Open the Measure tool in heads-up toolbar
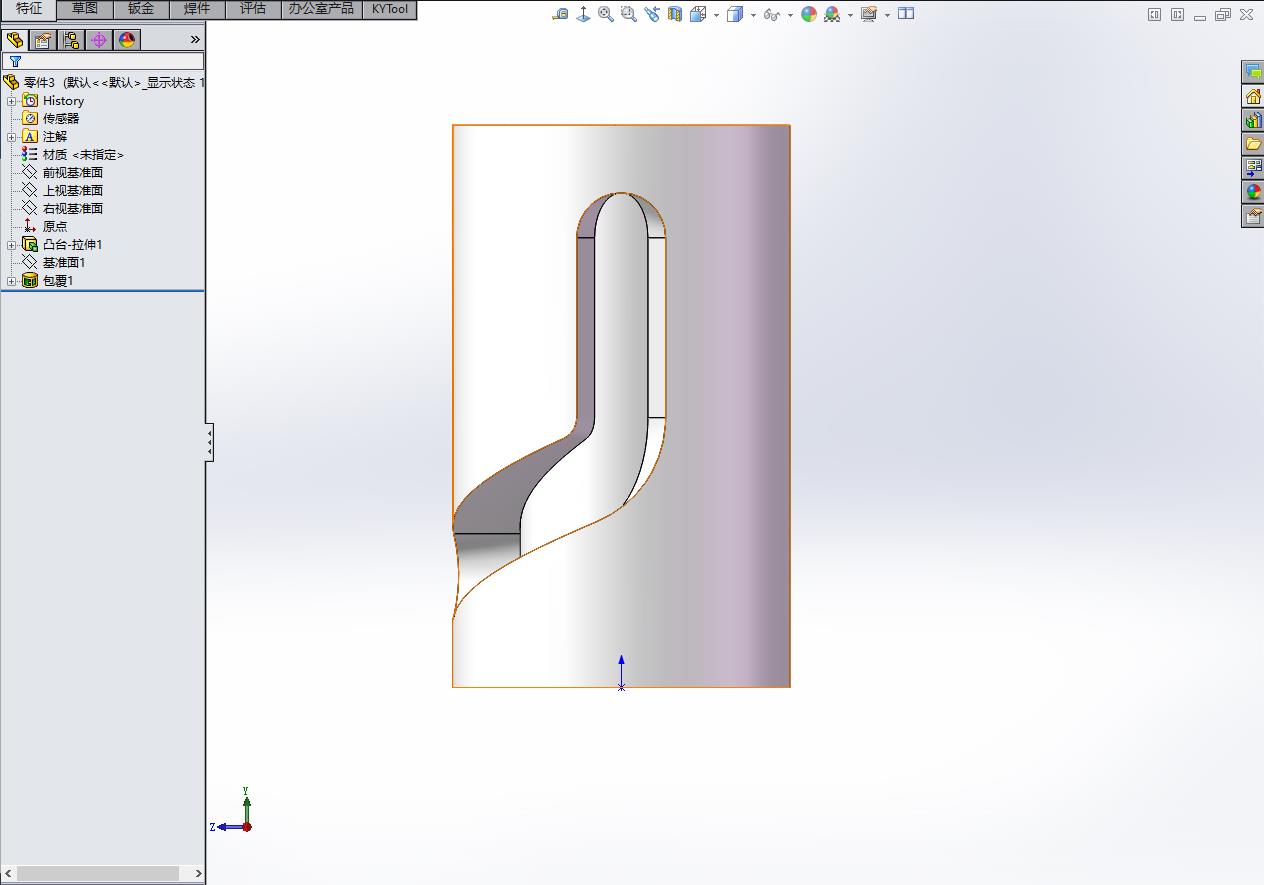 click(561, 14)
